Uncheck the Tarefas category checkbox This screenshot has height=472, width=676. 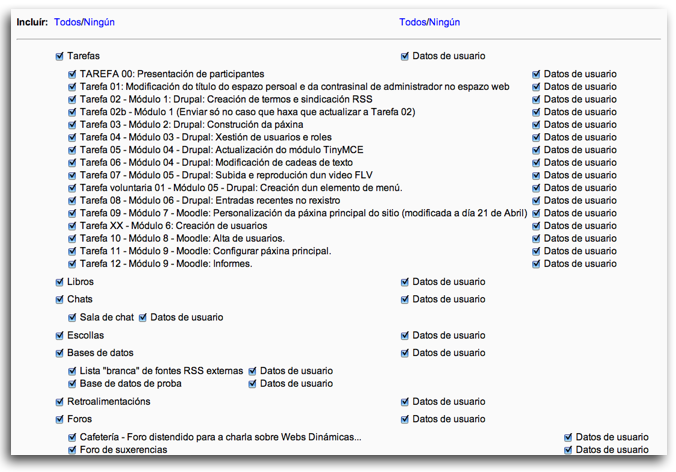[x=59, y=57]
